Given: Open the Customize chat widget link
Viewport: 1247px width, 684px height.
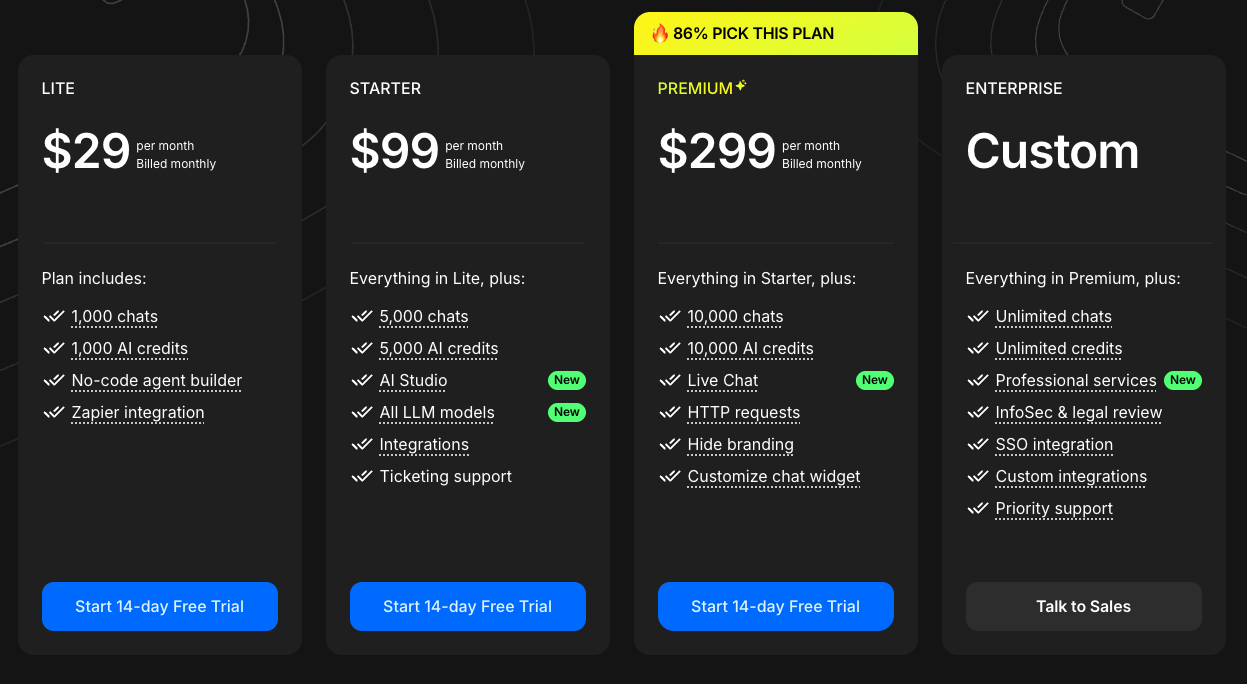Looking at the screenshot, I should 773,476.
